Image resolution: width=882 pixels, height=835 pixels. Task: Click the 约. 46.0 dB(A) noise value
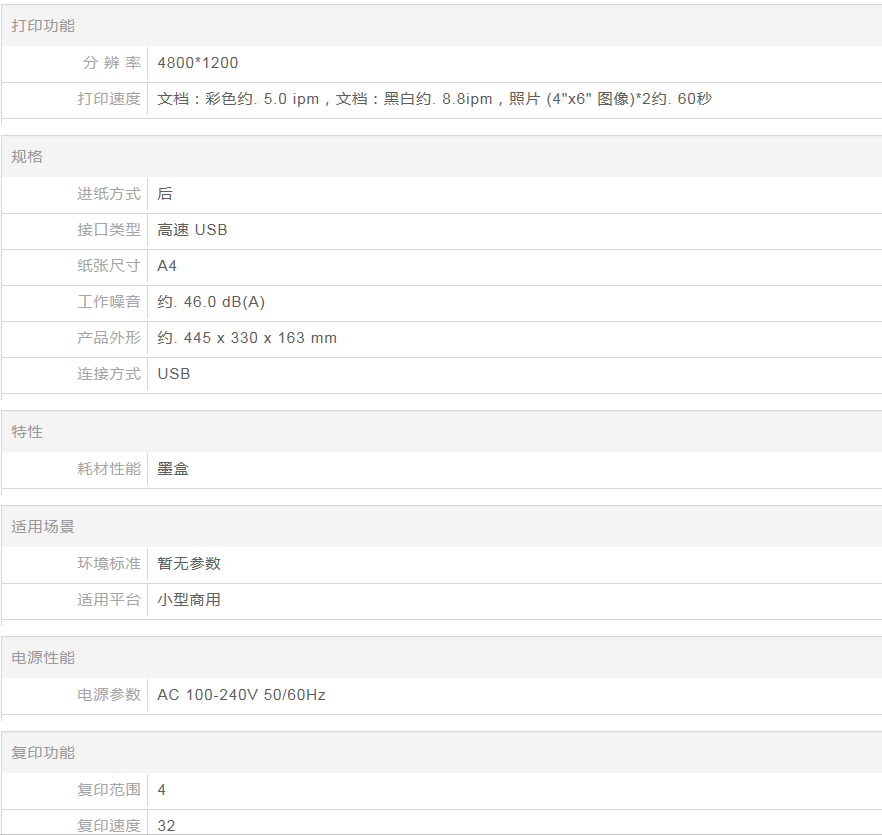[211, 302]
